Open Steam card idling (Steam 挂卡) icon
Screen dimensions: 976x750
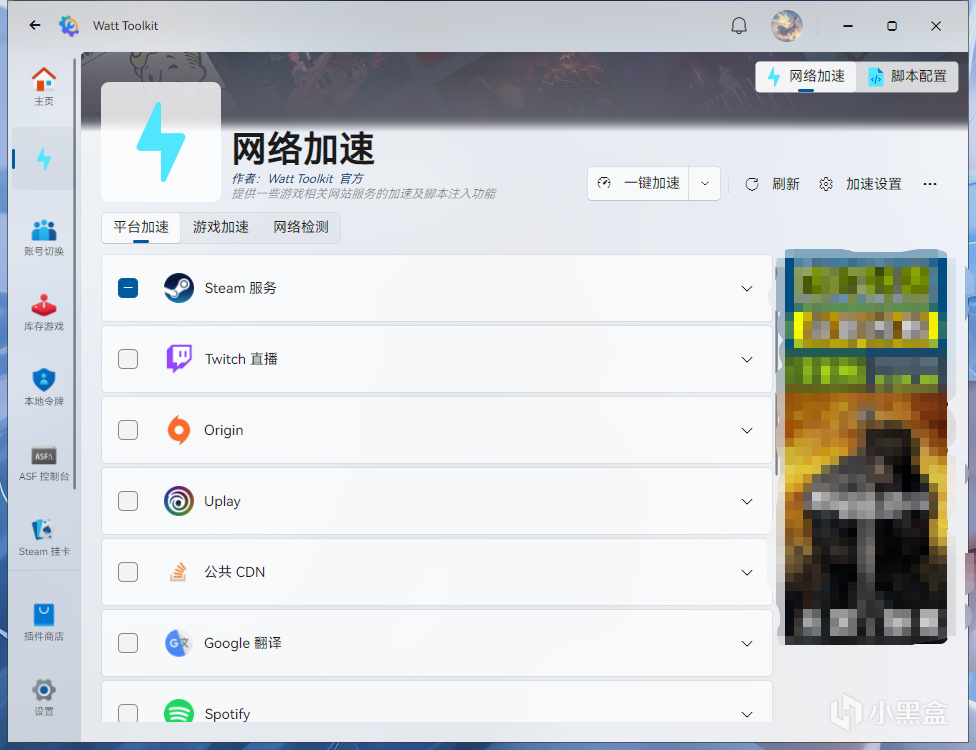(x=44, y=538)
